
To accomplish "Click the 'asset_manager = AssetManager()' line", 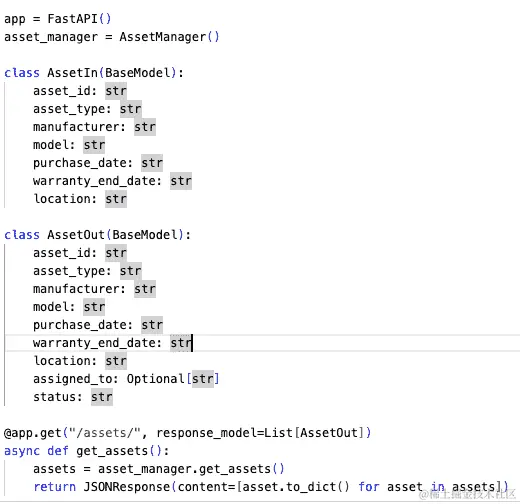I will pos(112,37).
